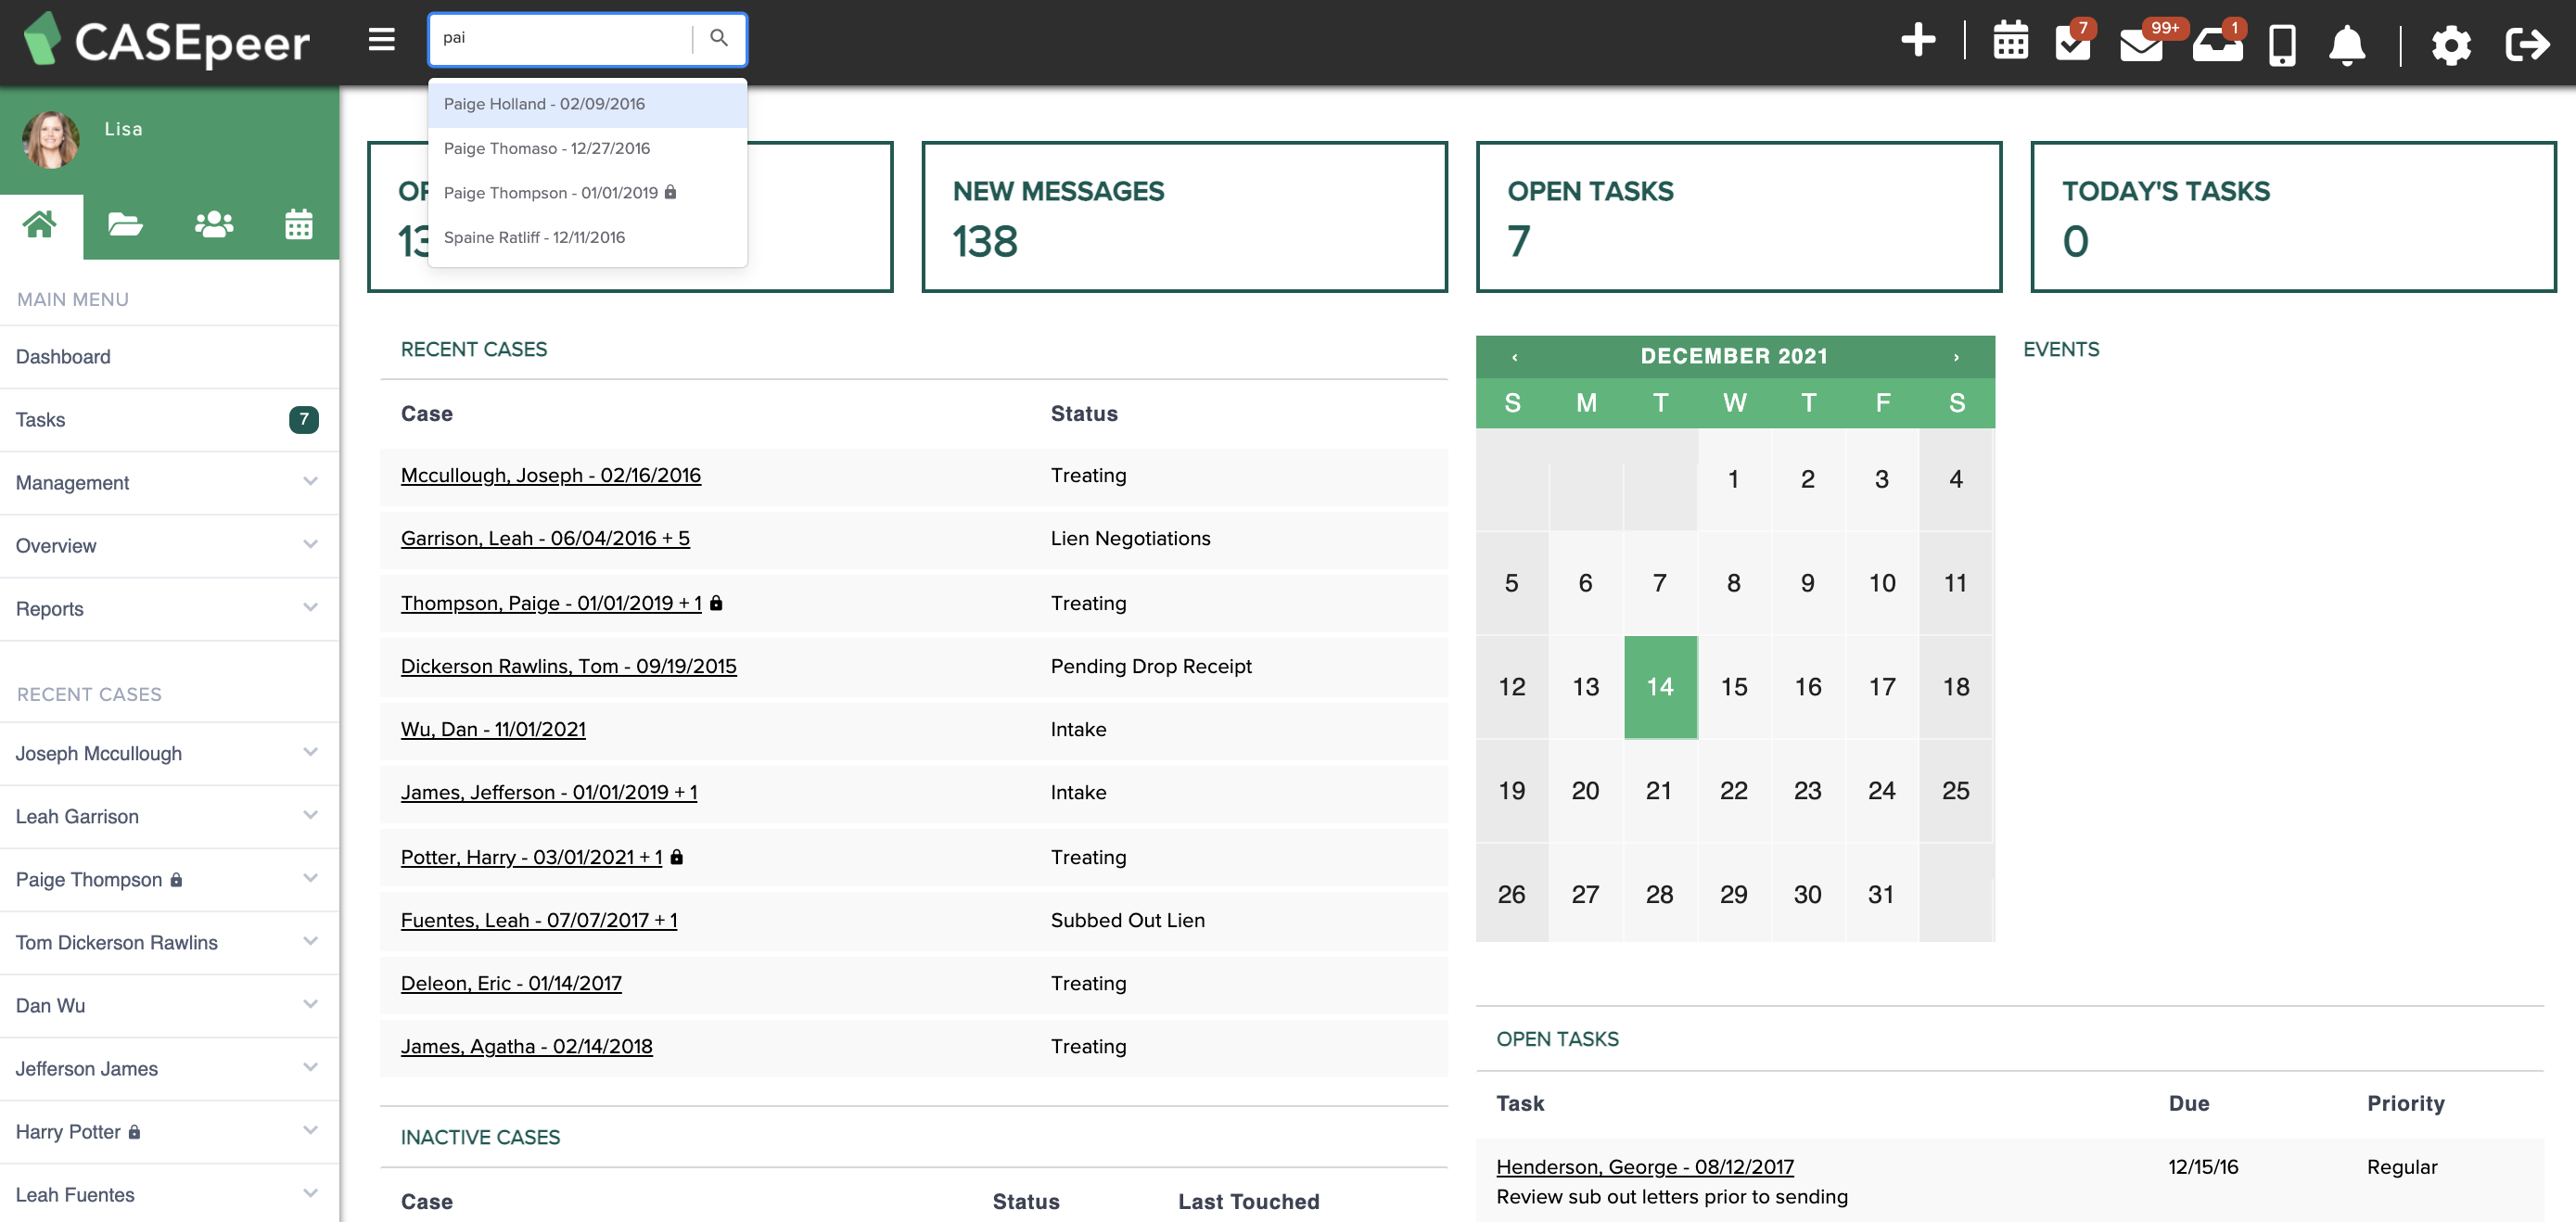This screenshot has height=1222, width=2576.
Task: Expand the Paige Thompson recent case
Action: [x=309, y=879]
